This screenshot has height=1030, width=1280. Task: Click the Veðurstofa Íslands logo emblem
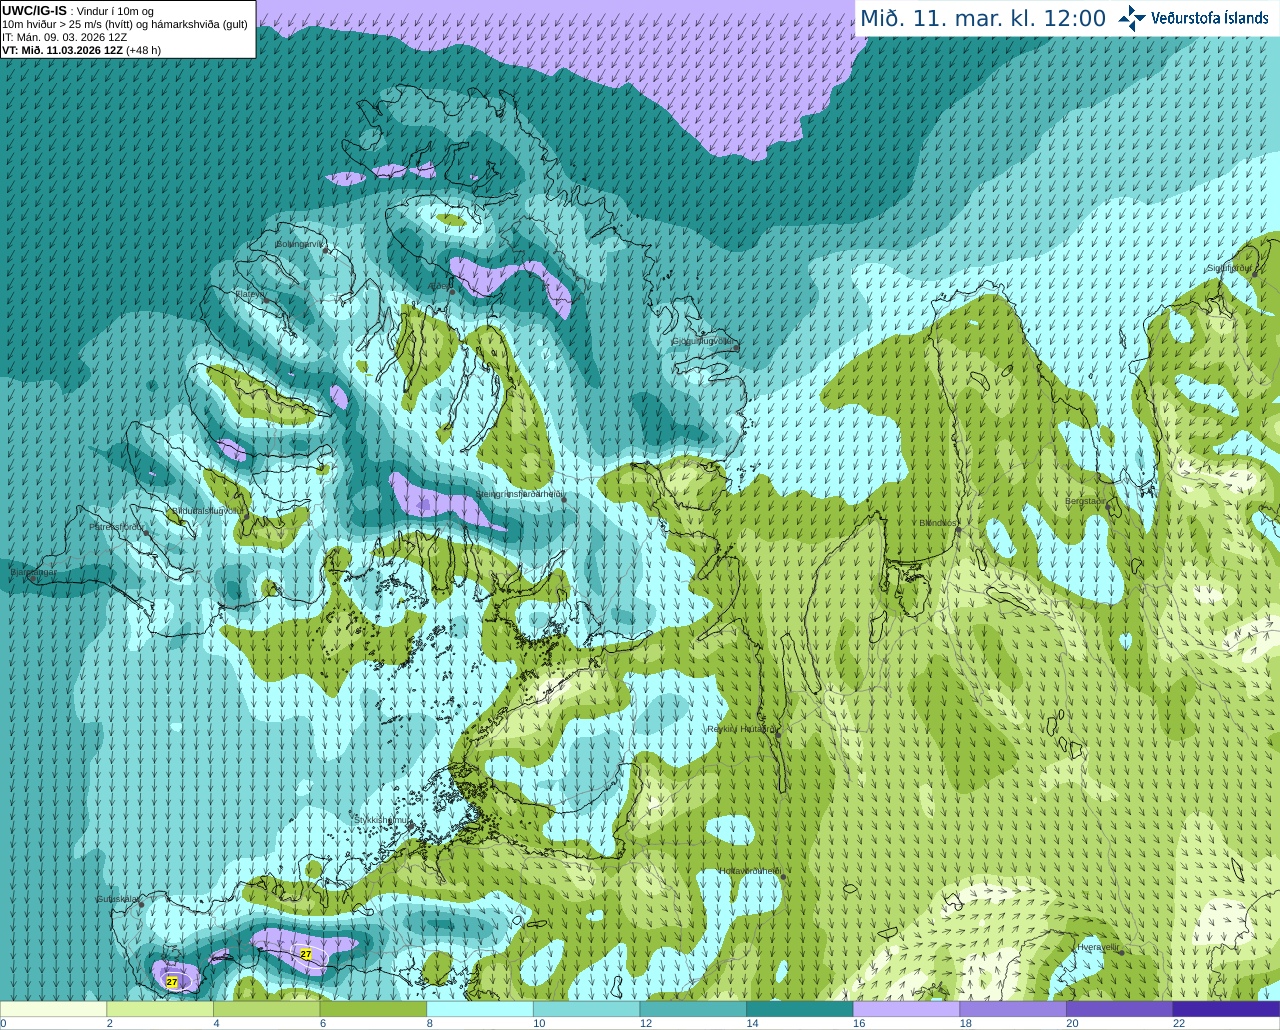[x=1132, y=18]
